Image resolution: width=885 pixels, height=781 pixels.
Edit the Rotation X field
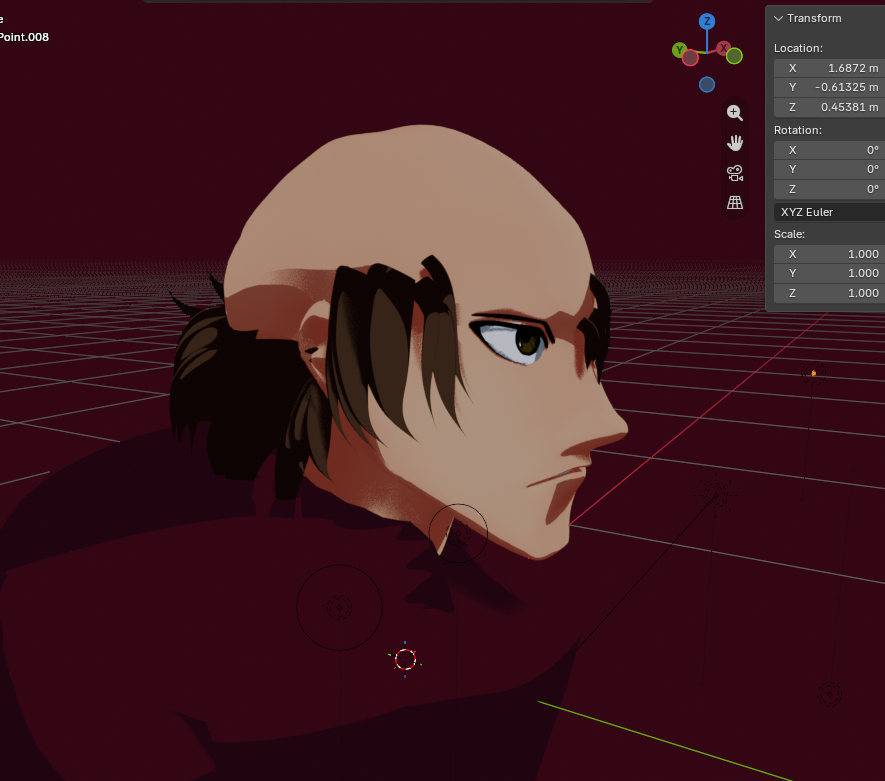[829, 150]
